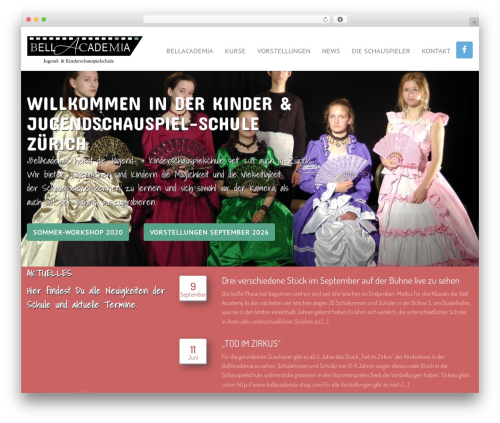
Task: Click the AKTUELLES heading
Action: coord(49,273)
